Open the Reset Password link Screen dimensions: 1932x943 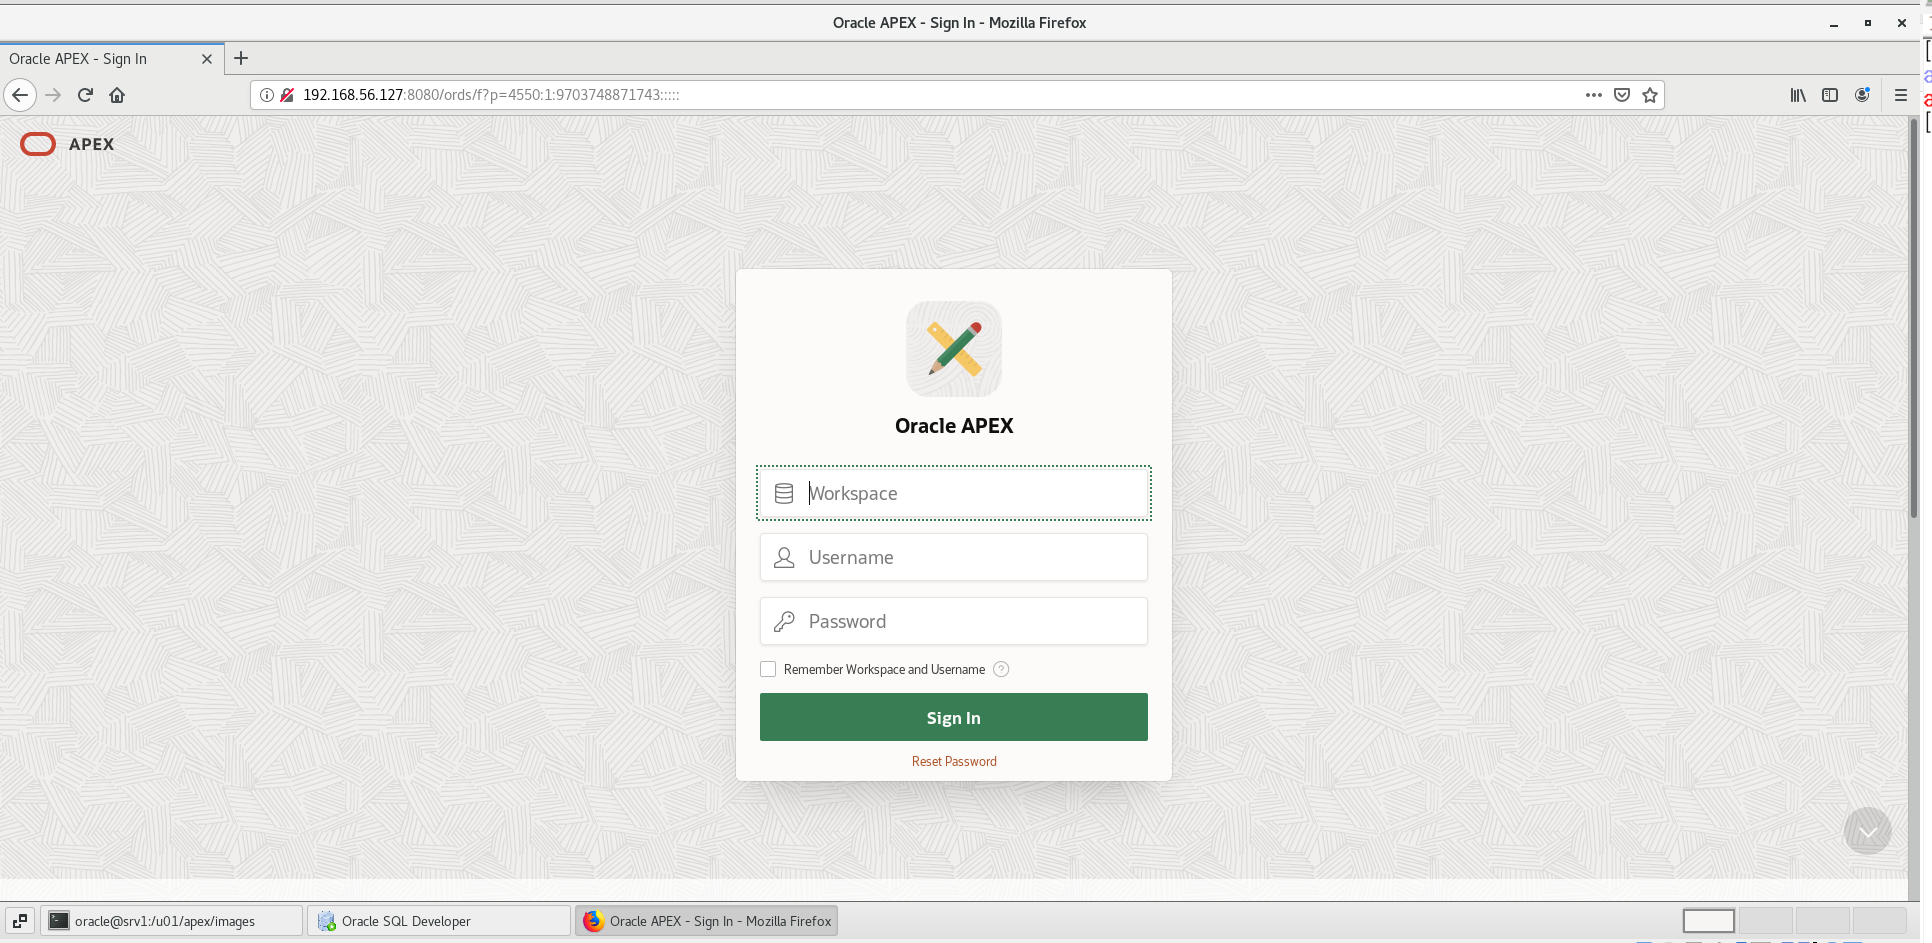click(954, 761)
